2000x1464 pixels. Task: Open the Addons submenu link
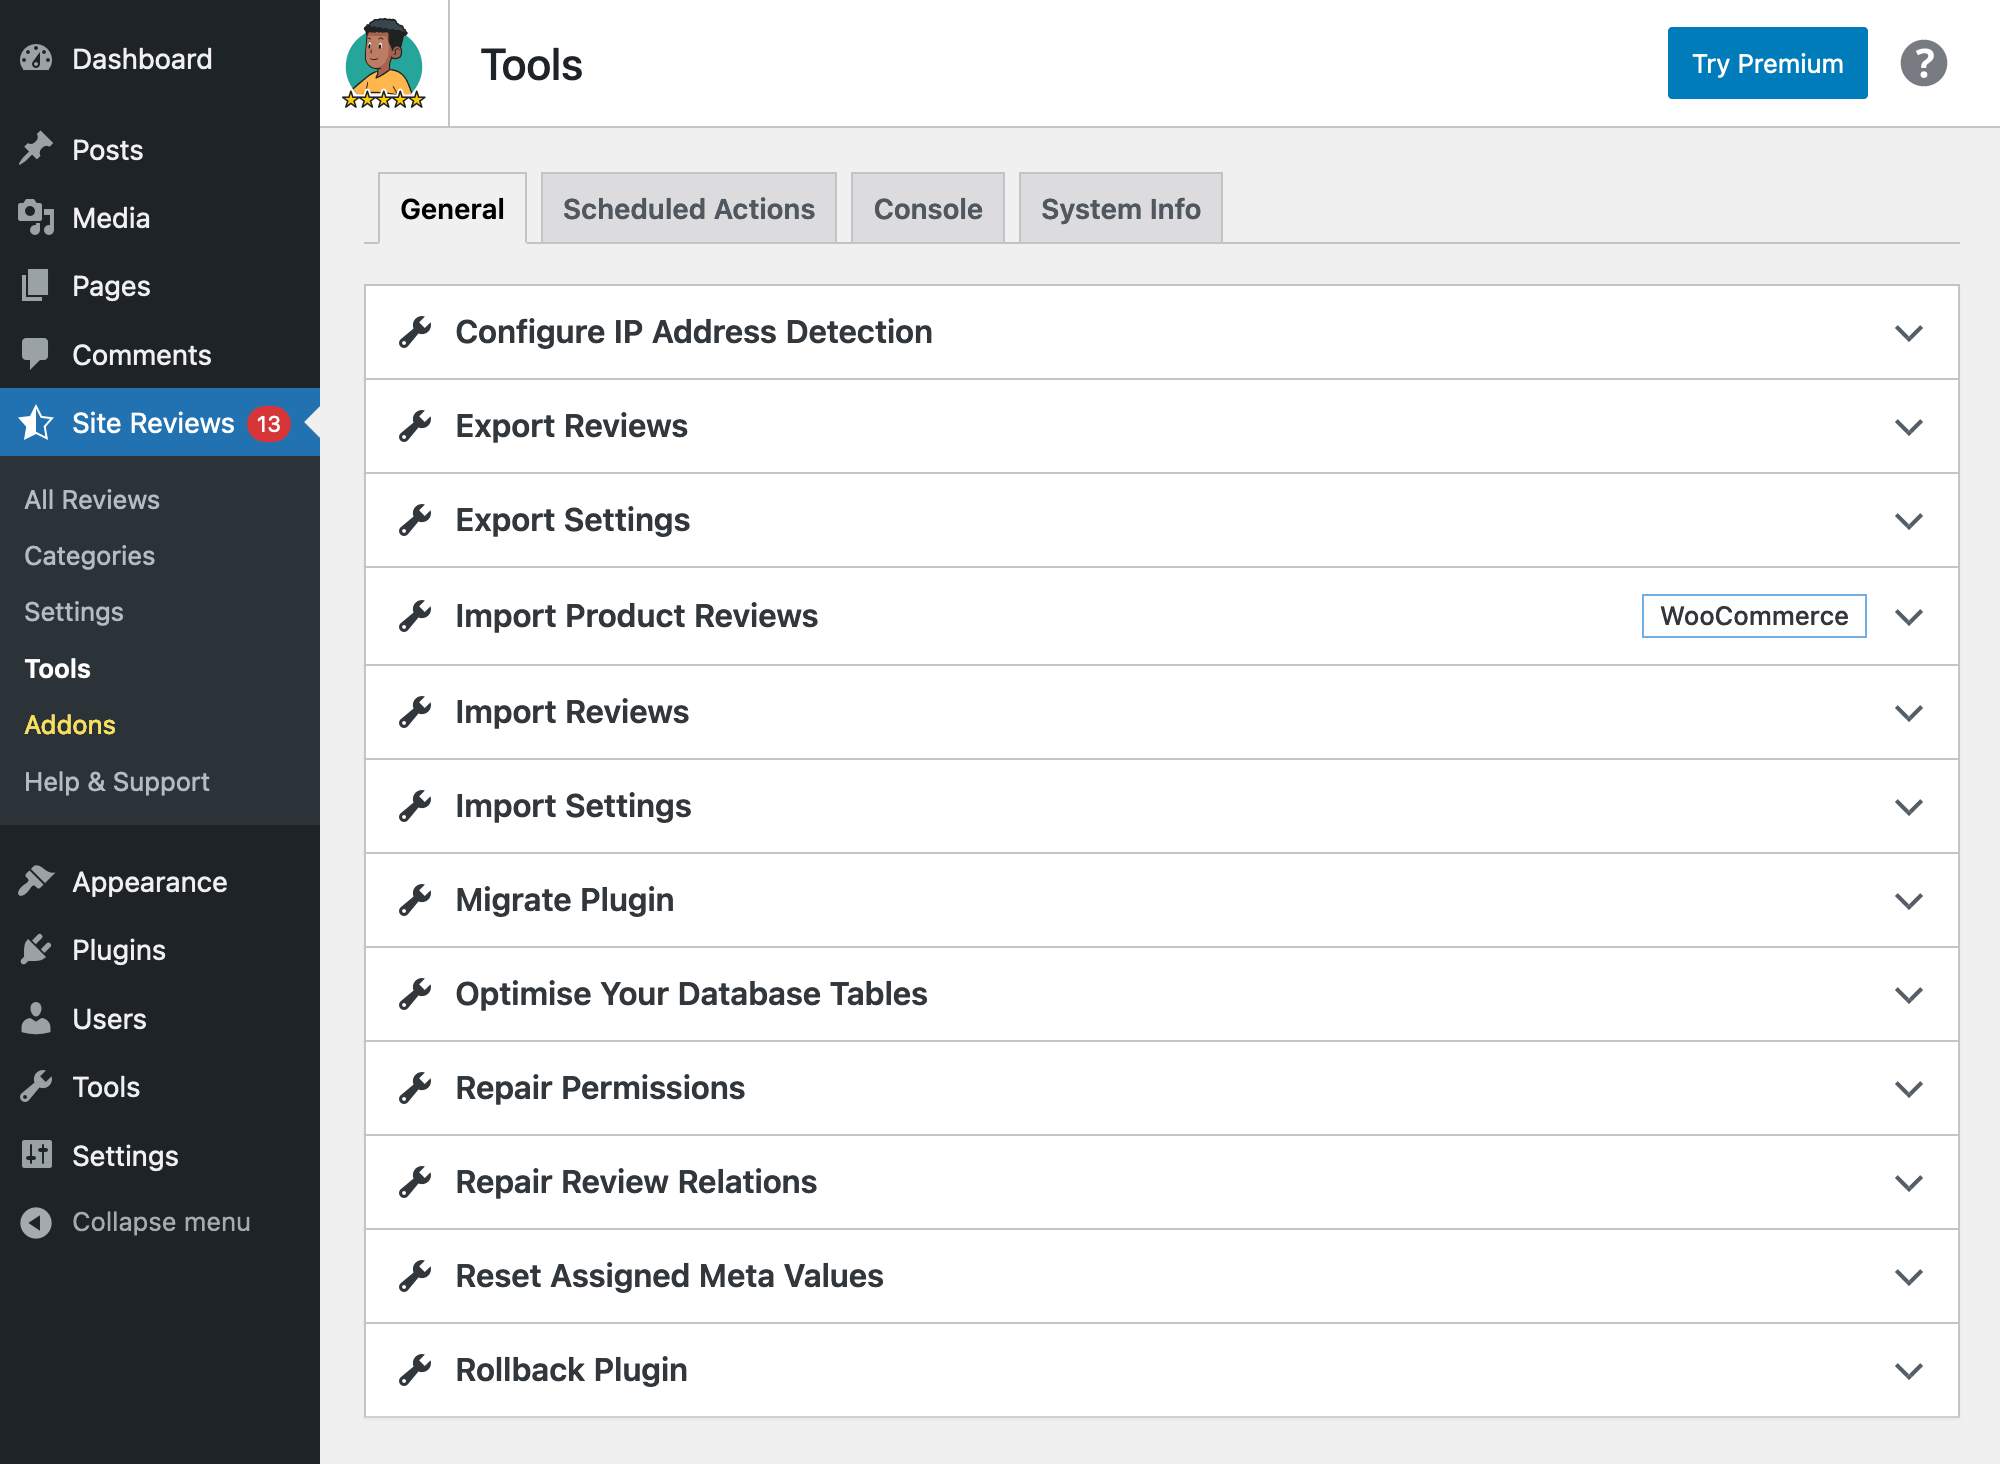point(70,725)
